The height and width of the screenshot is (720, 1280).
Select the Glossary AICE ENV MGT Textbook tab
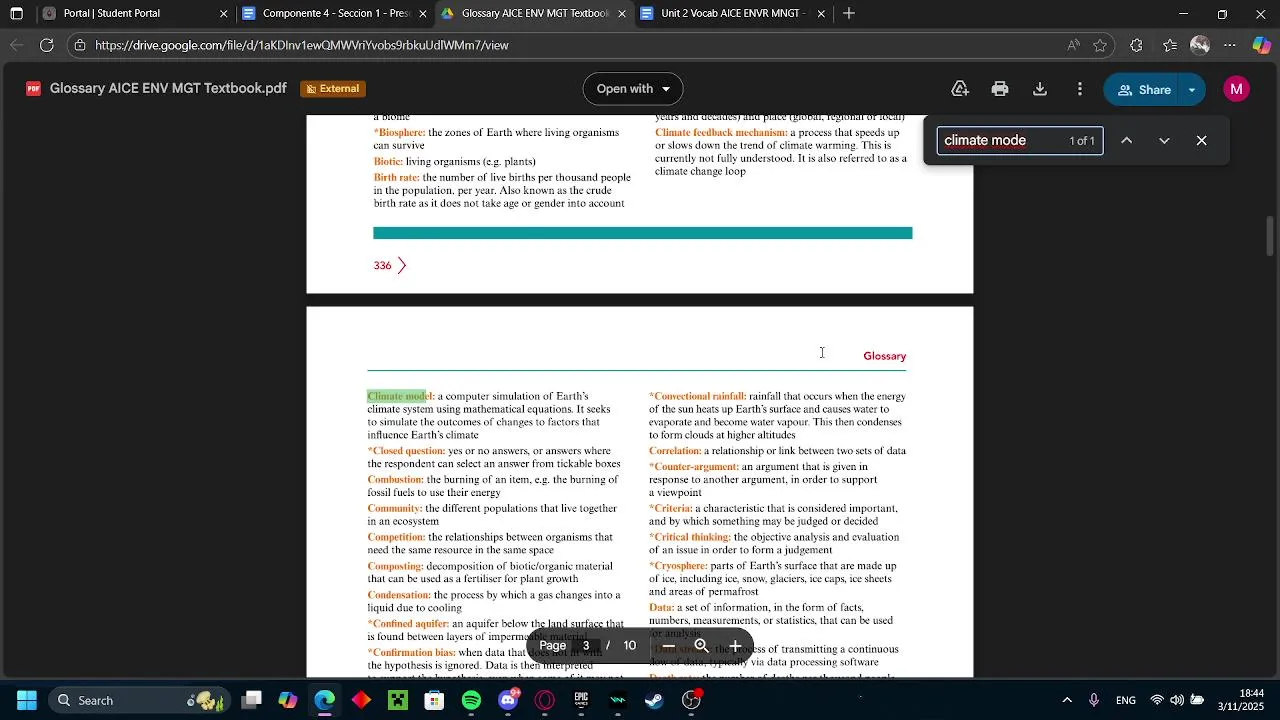point(534,14)
